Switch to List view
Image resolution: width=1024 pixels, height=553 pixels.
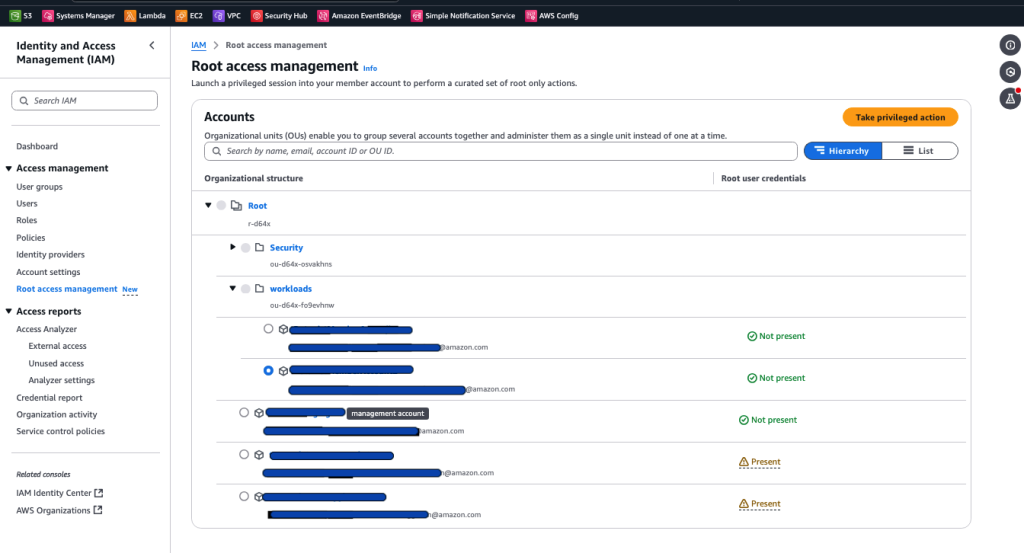(x=920, y=151)
